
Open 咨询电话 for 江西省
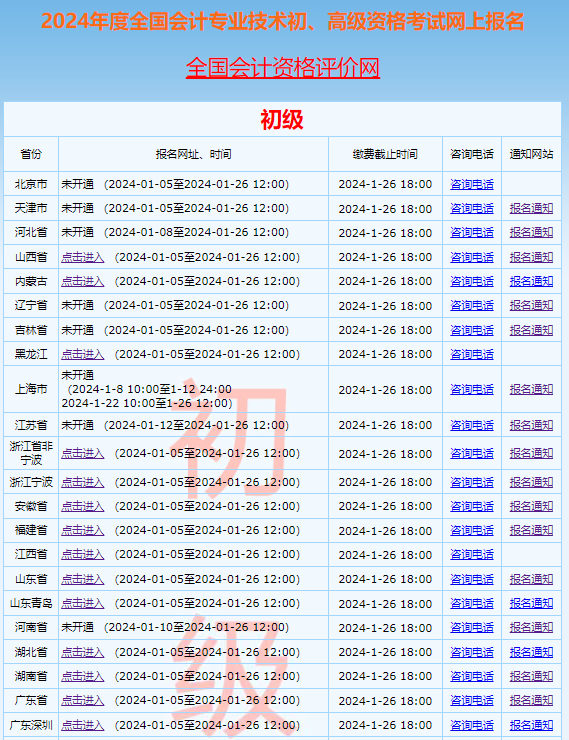click(x=472, y=555)
